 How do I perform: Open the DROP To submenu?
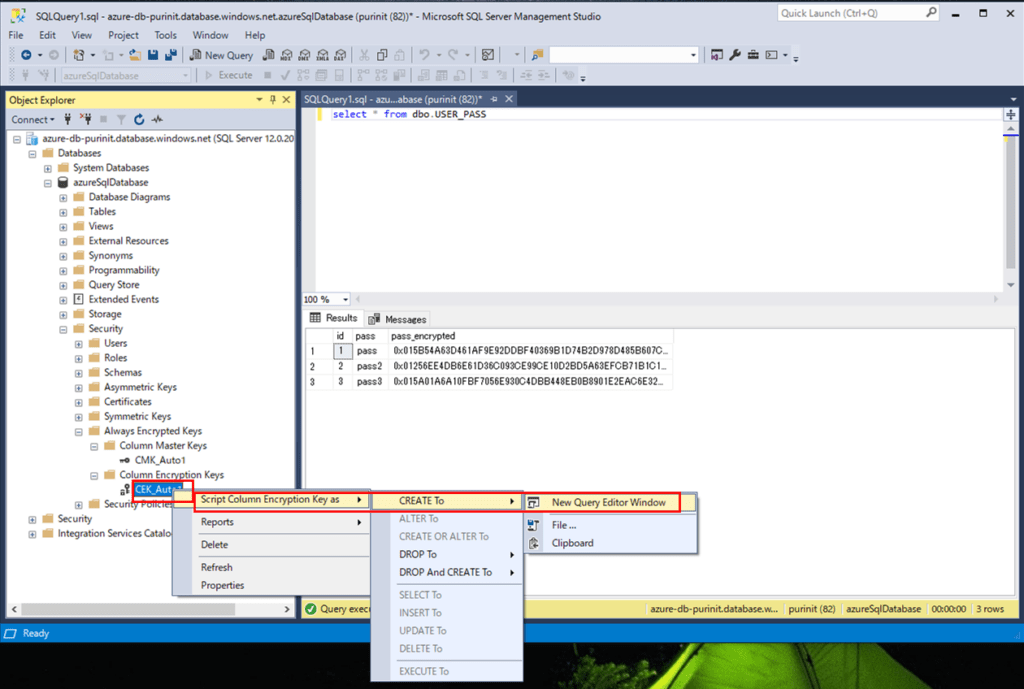click(x=447, y=554)
